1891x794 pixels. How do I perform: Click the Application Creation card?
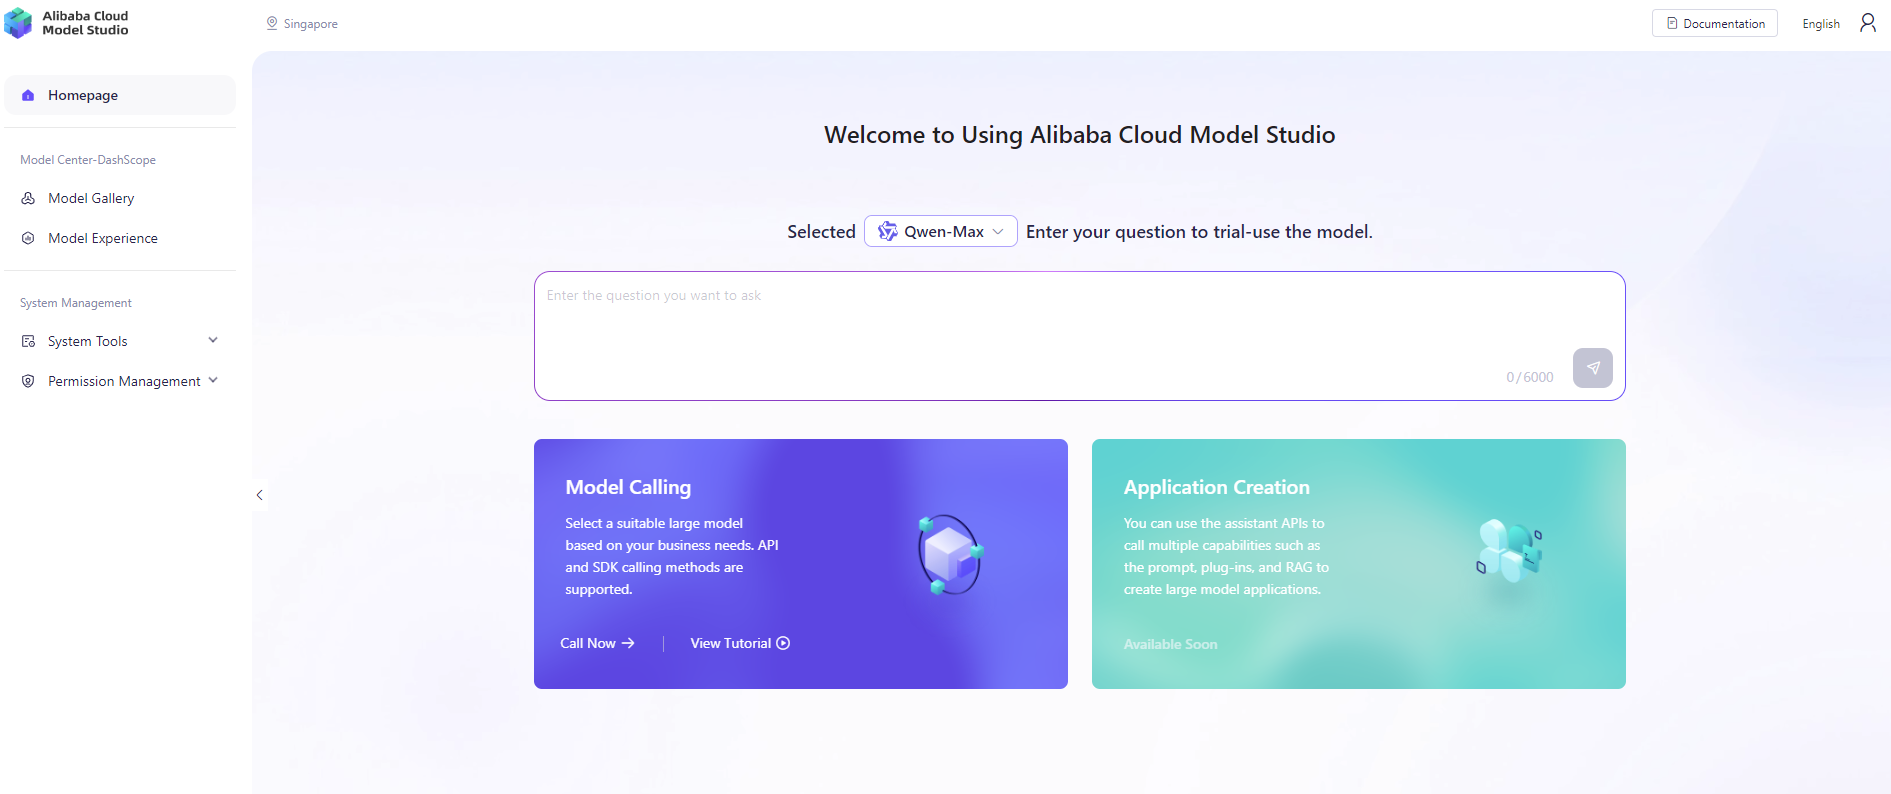pyautogui.click(x=1359, y=564)
